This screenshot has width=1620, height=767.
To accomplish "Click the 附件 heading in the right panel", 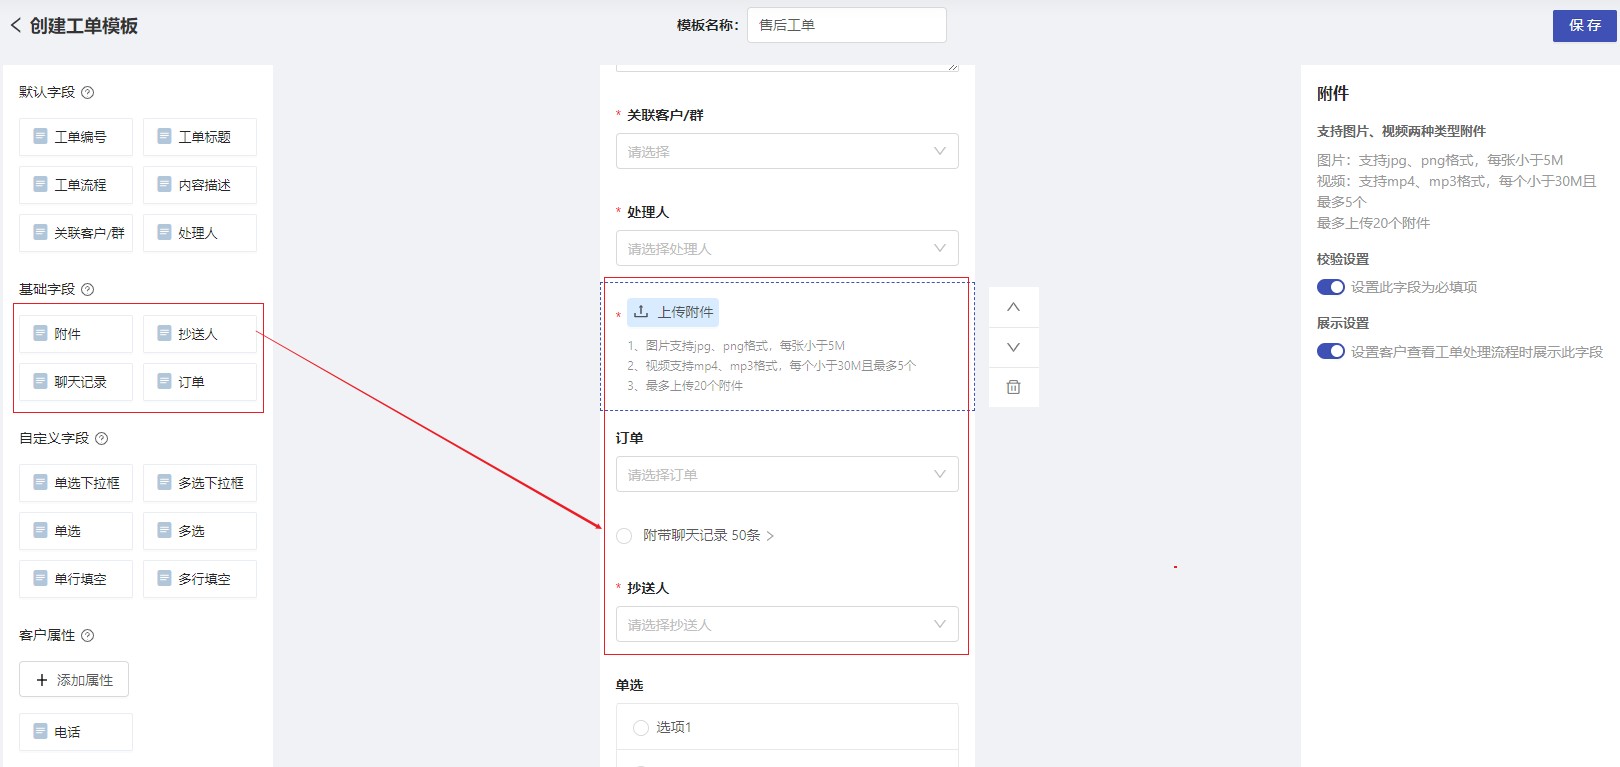I will (1333, 93).
